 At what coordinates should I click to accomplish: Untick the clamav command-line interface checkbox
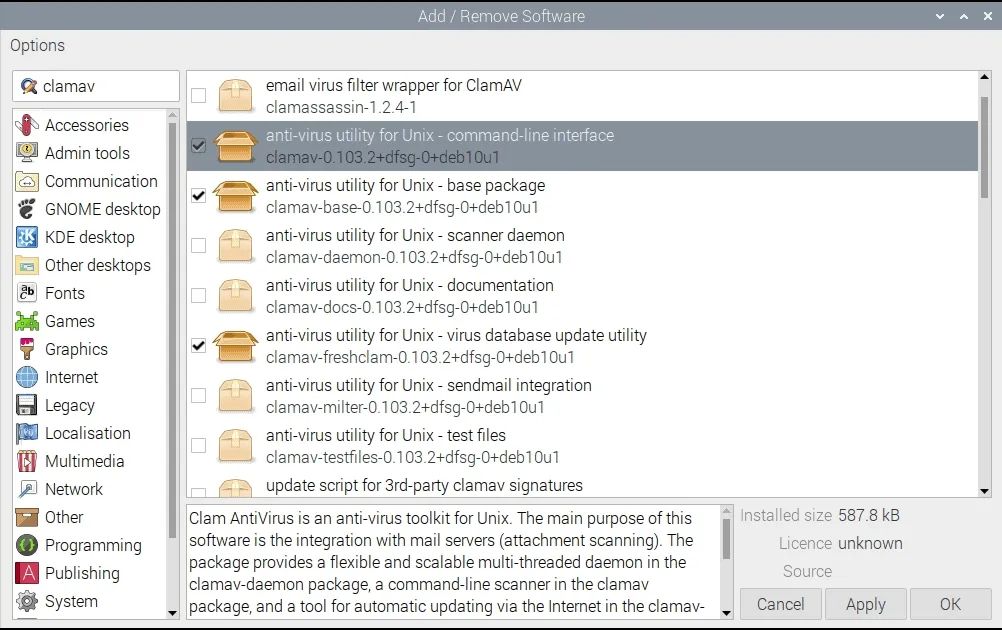(199, 146)
